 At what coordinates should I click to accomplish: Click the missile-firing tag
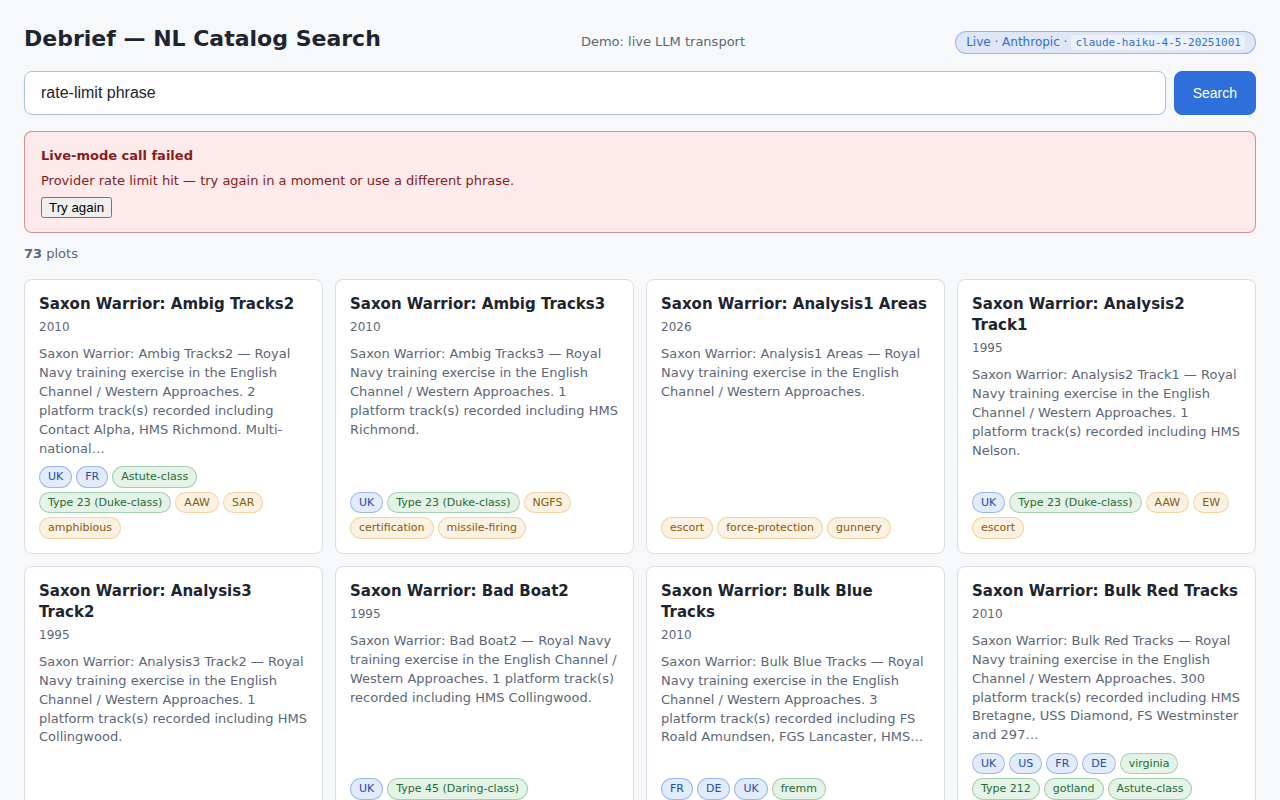pos(481,527)
